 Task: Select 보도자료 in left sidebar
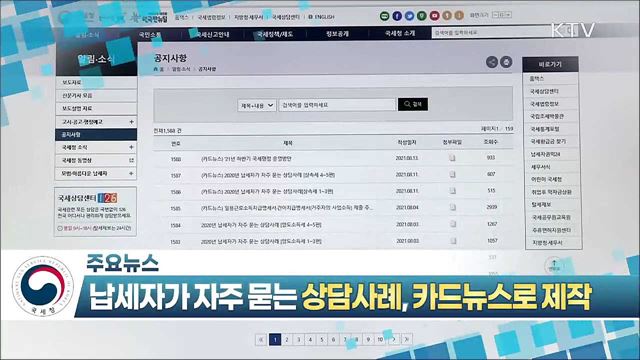[x=96, y=82]
